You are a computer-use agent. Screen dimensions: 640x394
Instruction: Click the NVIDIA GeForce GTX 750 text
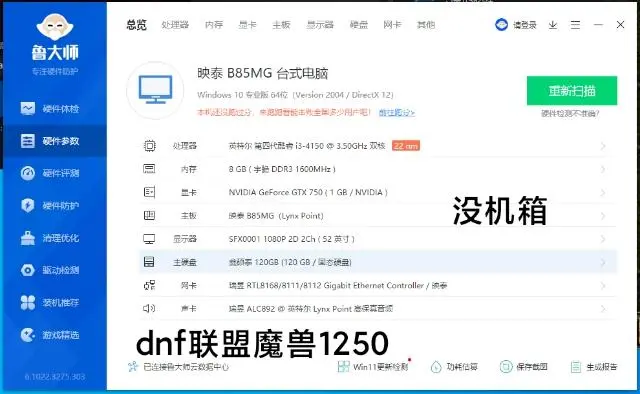(x=308, y=192)
